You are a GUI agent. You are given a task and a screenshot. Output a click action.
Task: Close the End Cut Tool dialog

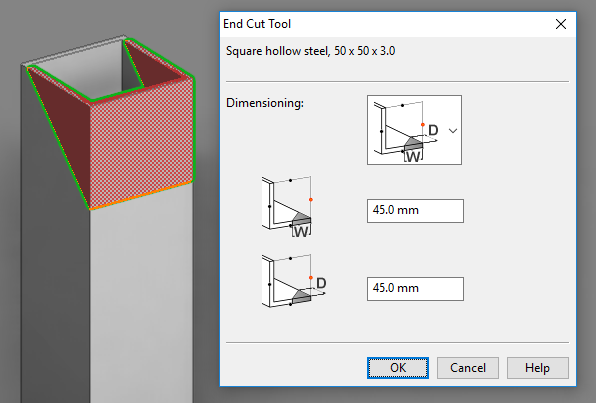[x=561, y=24]
